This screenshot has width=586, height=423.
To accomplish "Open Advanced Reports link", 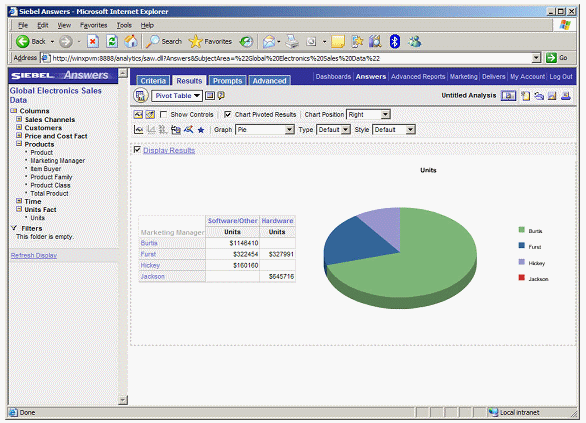I will click(x=418, y=76).
